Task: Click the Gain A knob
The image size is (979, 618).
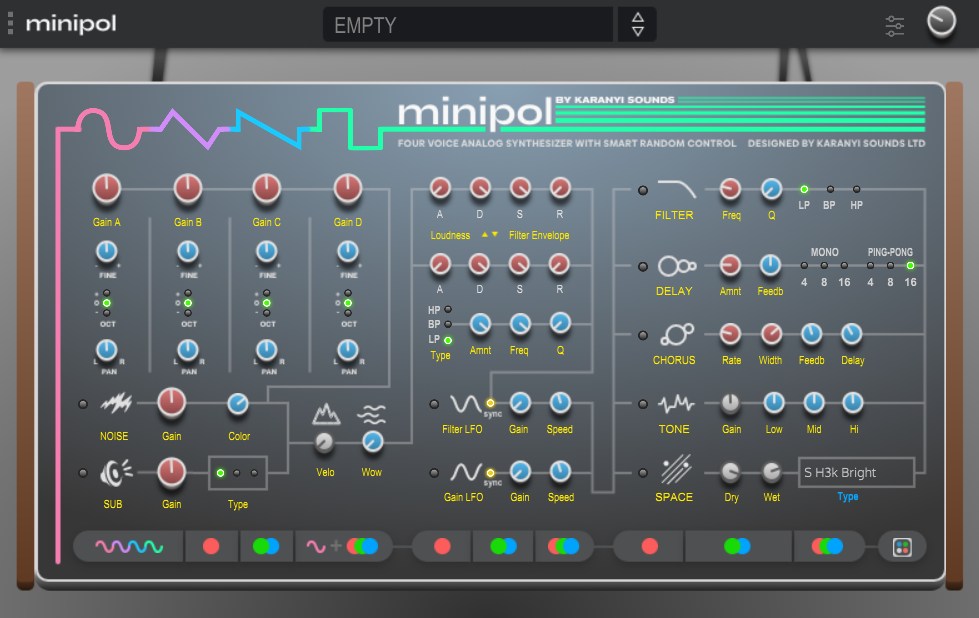Action: coord(107,189)
